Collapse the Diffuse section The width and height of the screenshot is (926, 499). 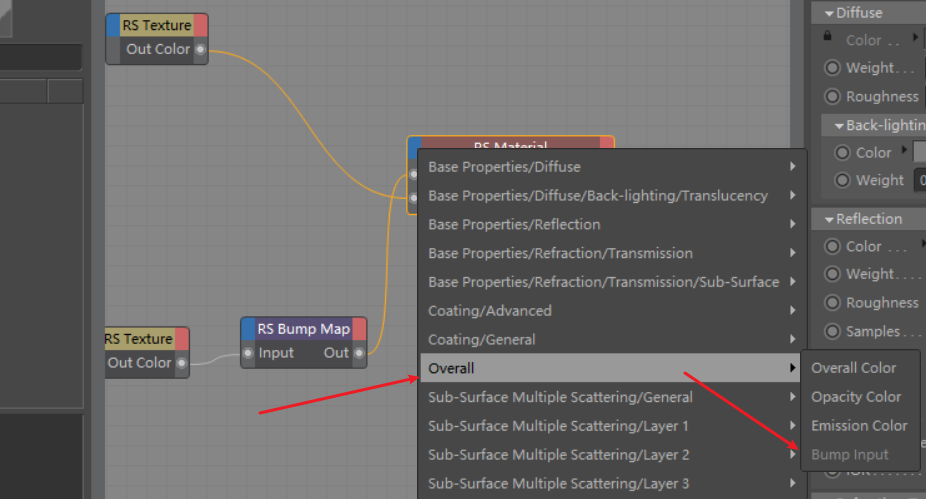point(829,13)
